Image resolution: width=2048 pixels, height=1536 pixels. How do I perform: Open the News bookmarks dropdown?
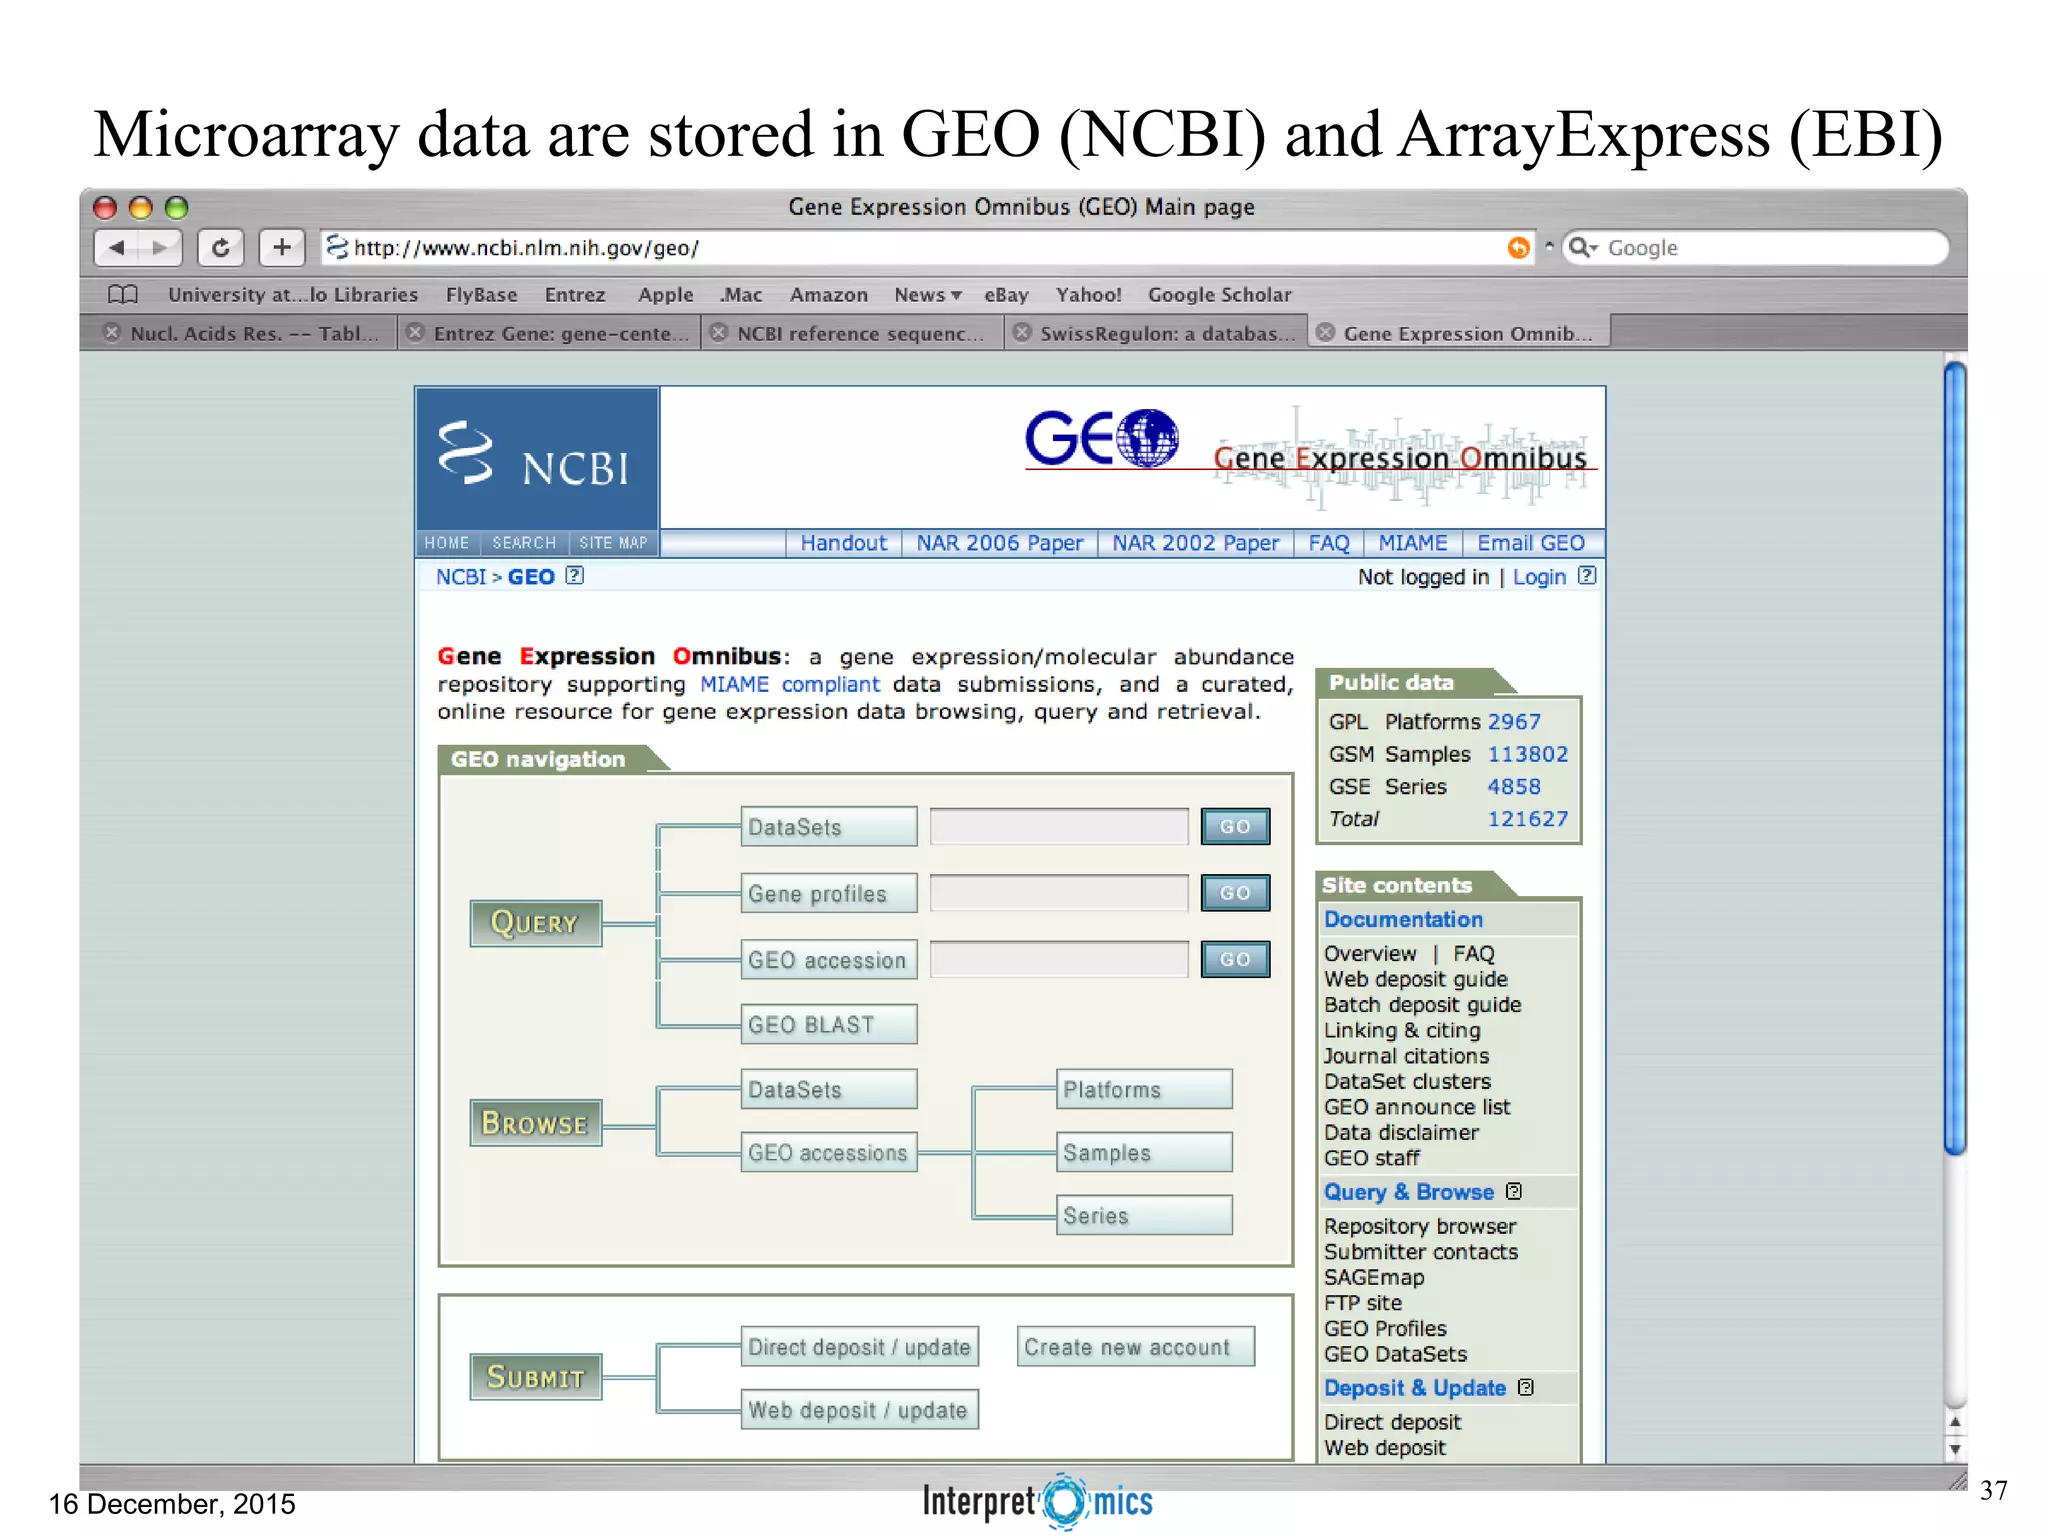point(928,295)
